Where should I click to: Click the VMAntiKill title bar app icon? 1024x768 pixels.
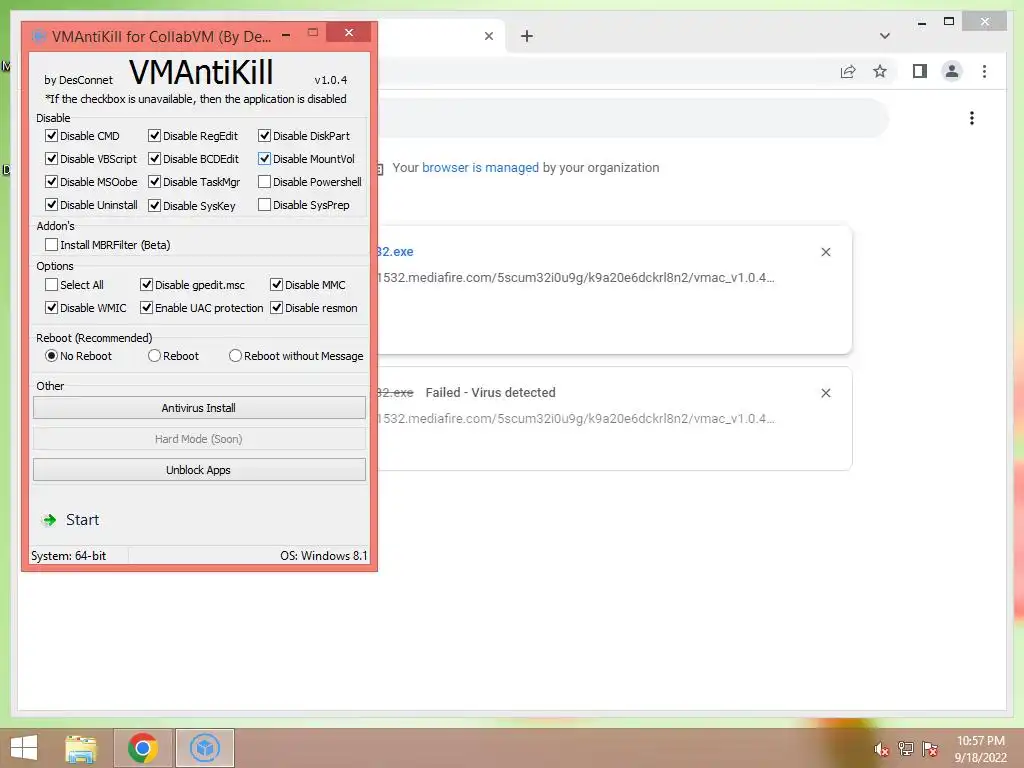point(40,36)
